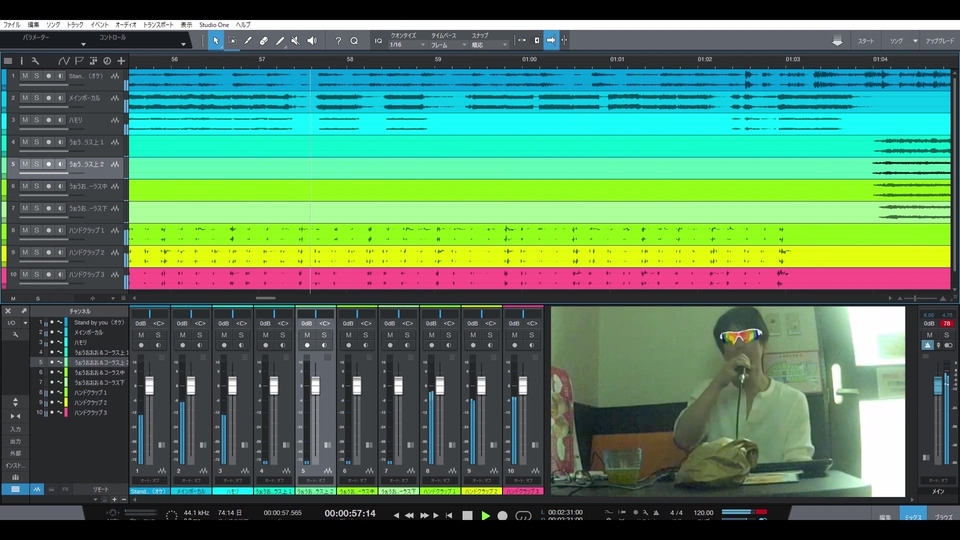The width and height of the screenshot is (960, 540).
Task: Click the Stop button in transport
Action: click(467, 515)
